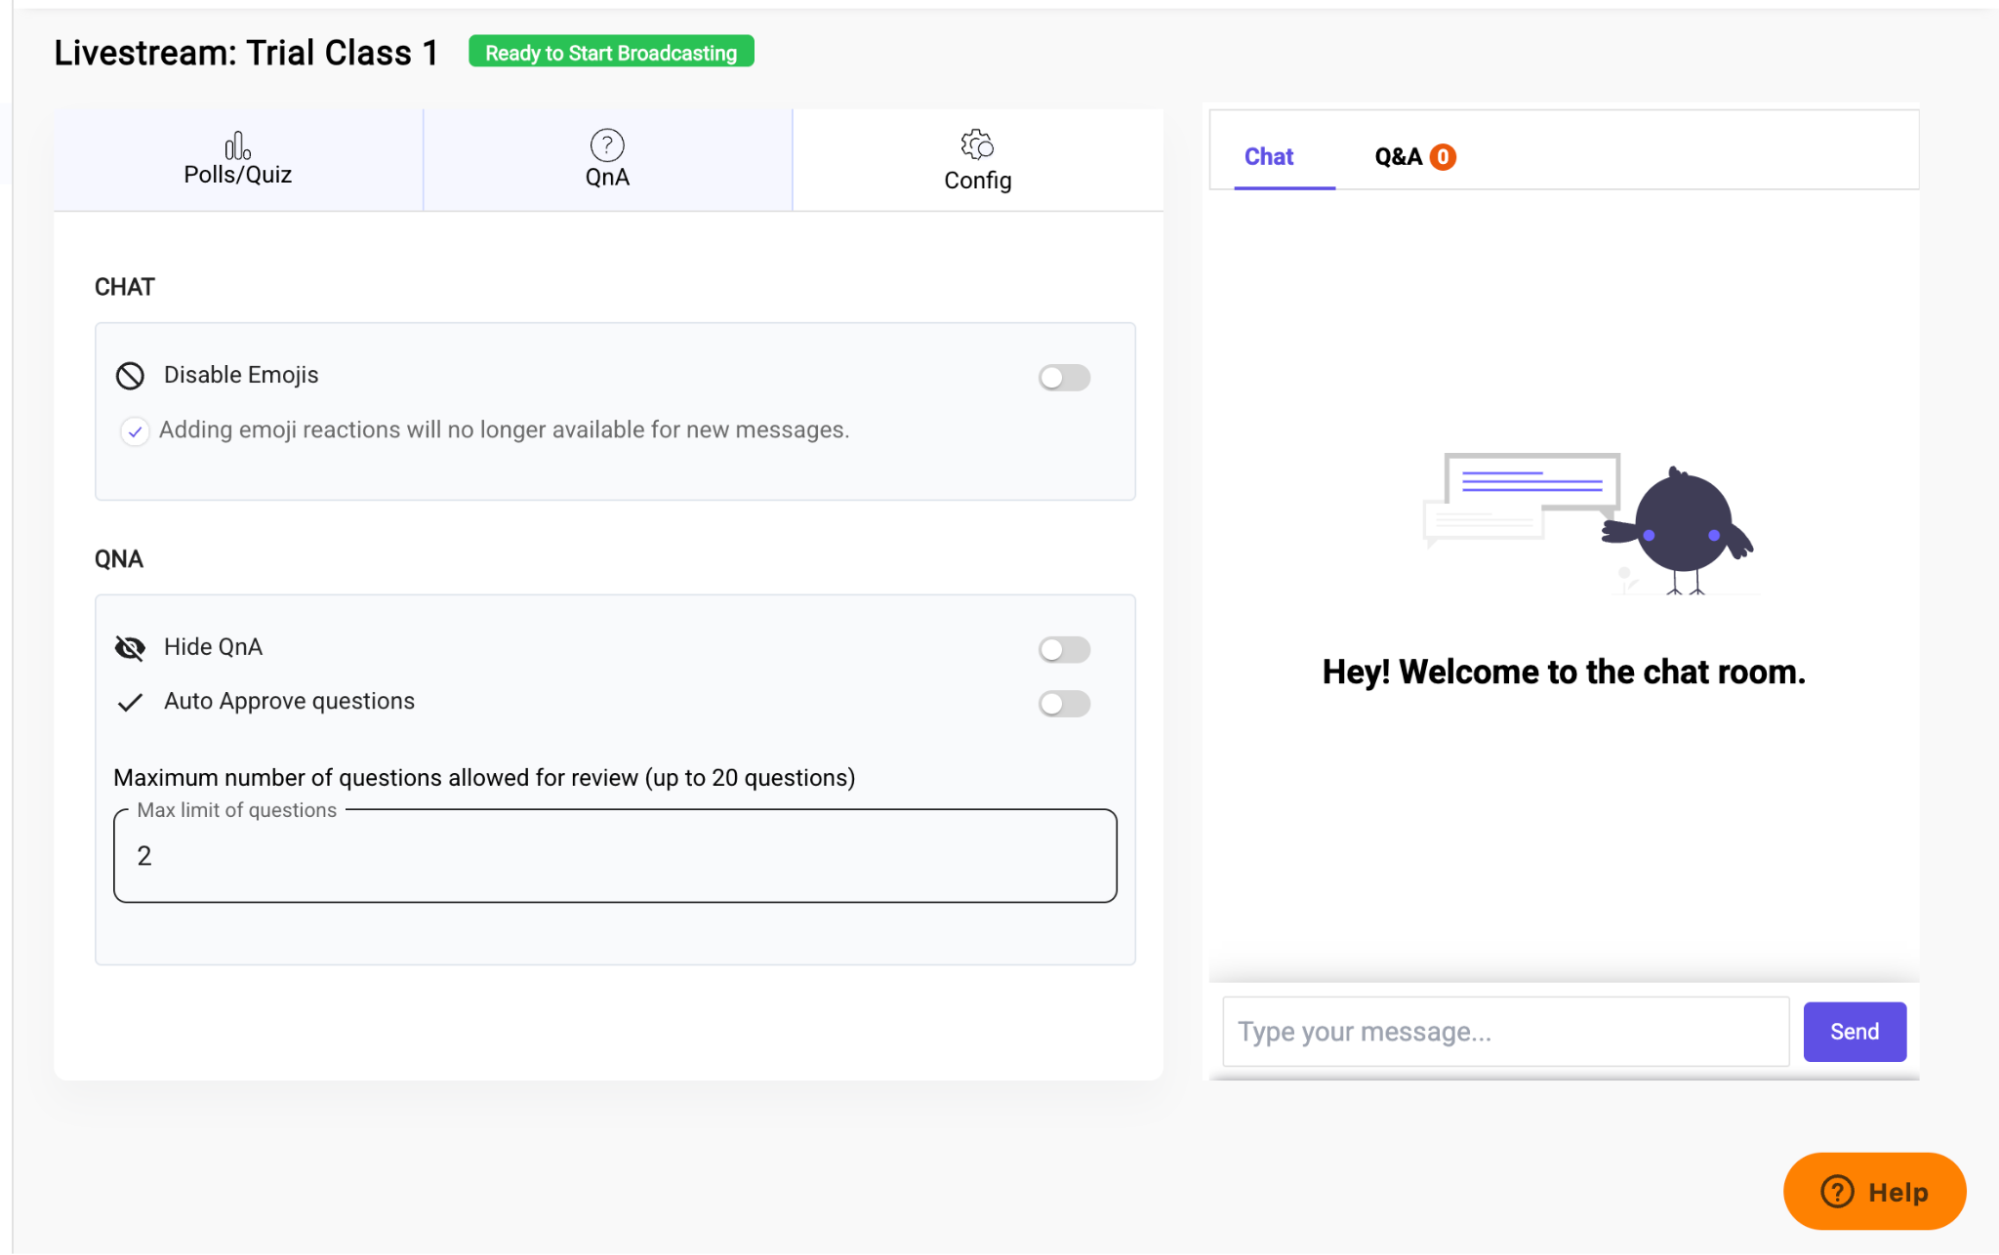Click the QnA question mark icon
The width and height of the screenshot is (1999, 1255).
tap(607, 145)
